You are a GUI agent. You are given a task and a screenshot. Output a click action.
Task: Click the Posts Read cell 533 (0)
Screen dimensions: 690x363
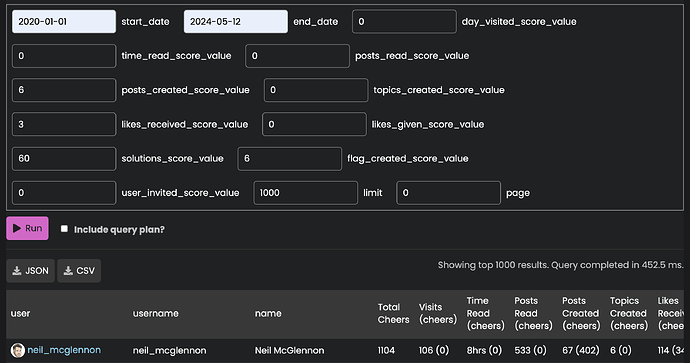tap(530, 351)
